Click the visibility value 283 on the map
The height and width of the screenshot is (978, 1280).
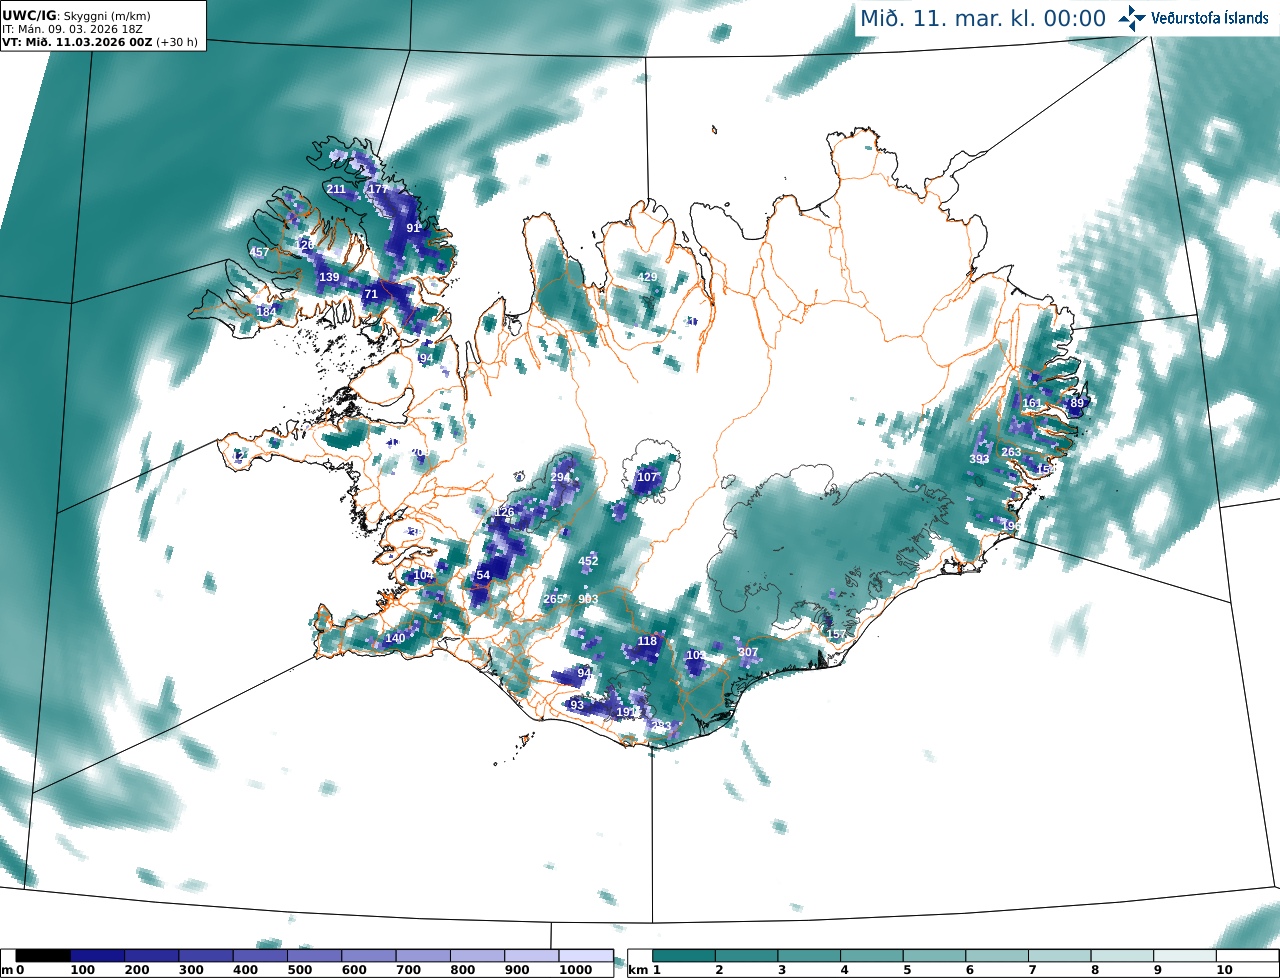(x=661, y=726)
